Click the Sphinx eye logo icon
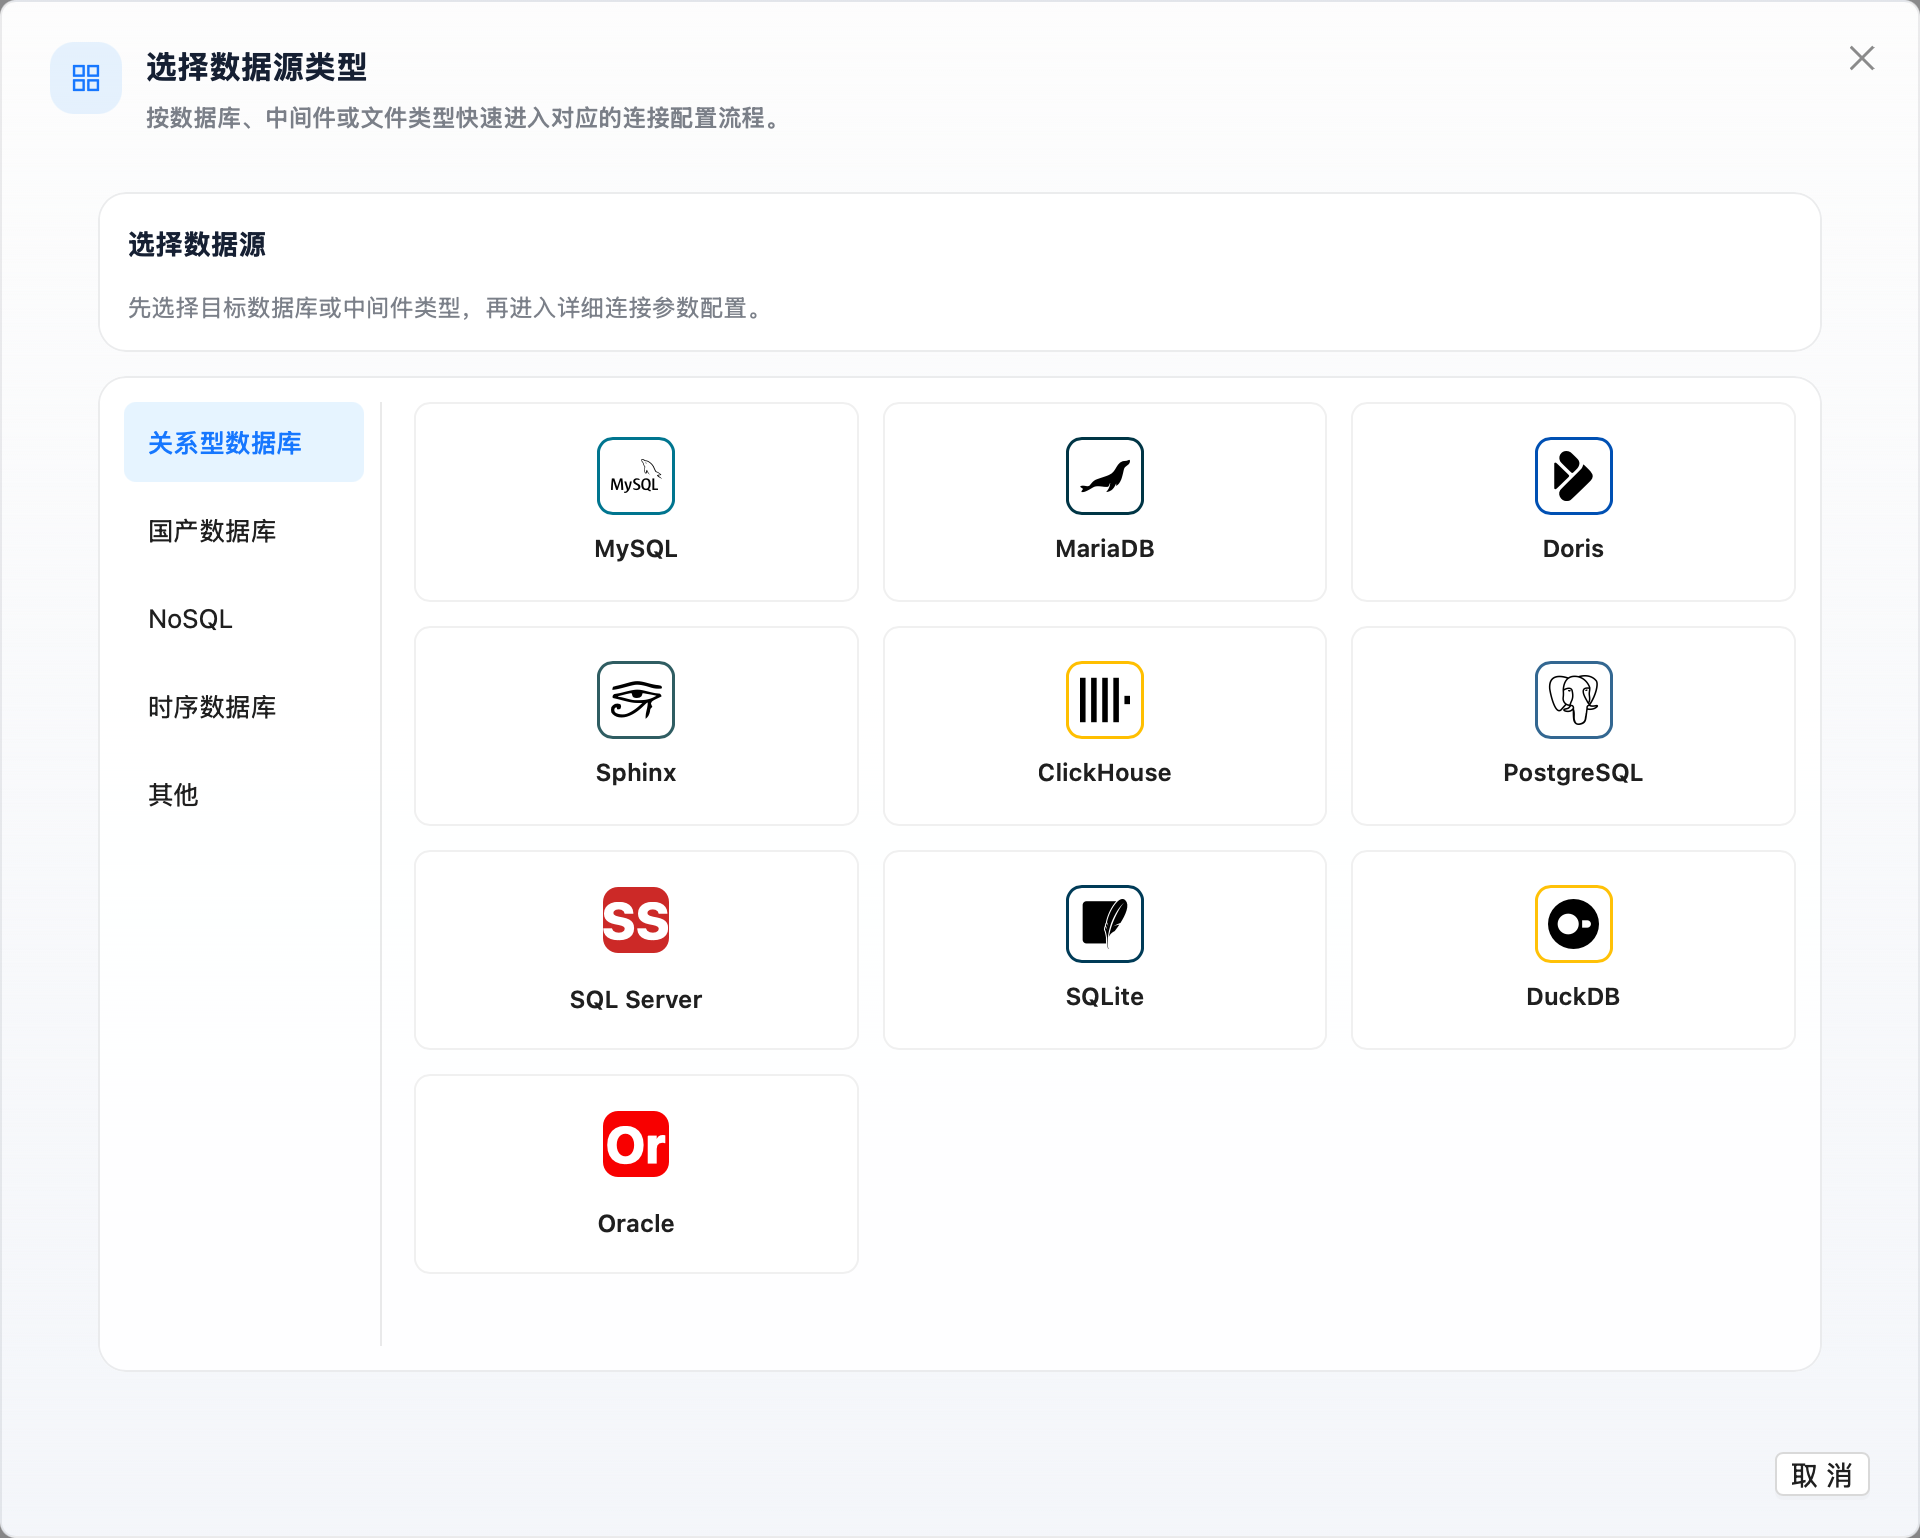This screenshot has width=1920, height=1538. pos(636,700)
